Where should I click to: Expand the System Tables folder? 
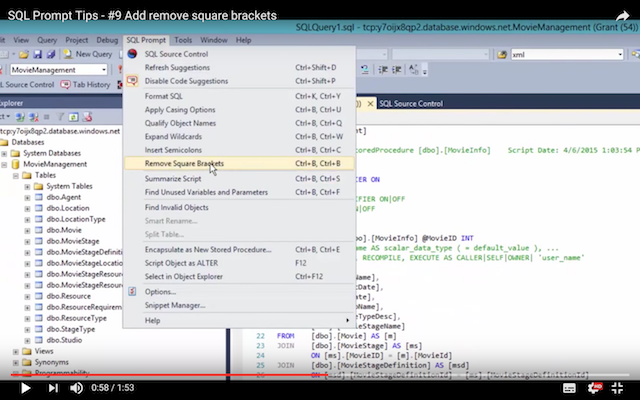coord(27,187)
